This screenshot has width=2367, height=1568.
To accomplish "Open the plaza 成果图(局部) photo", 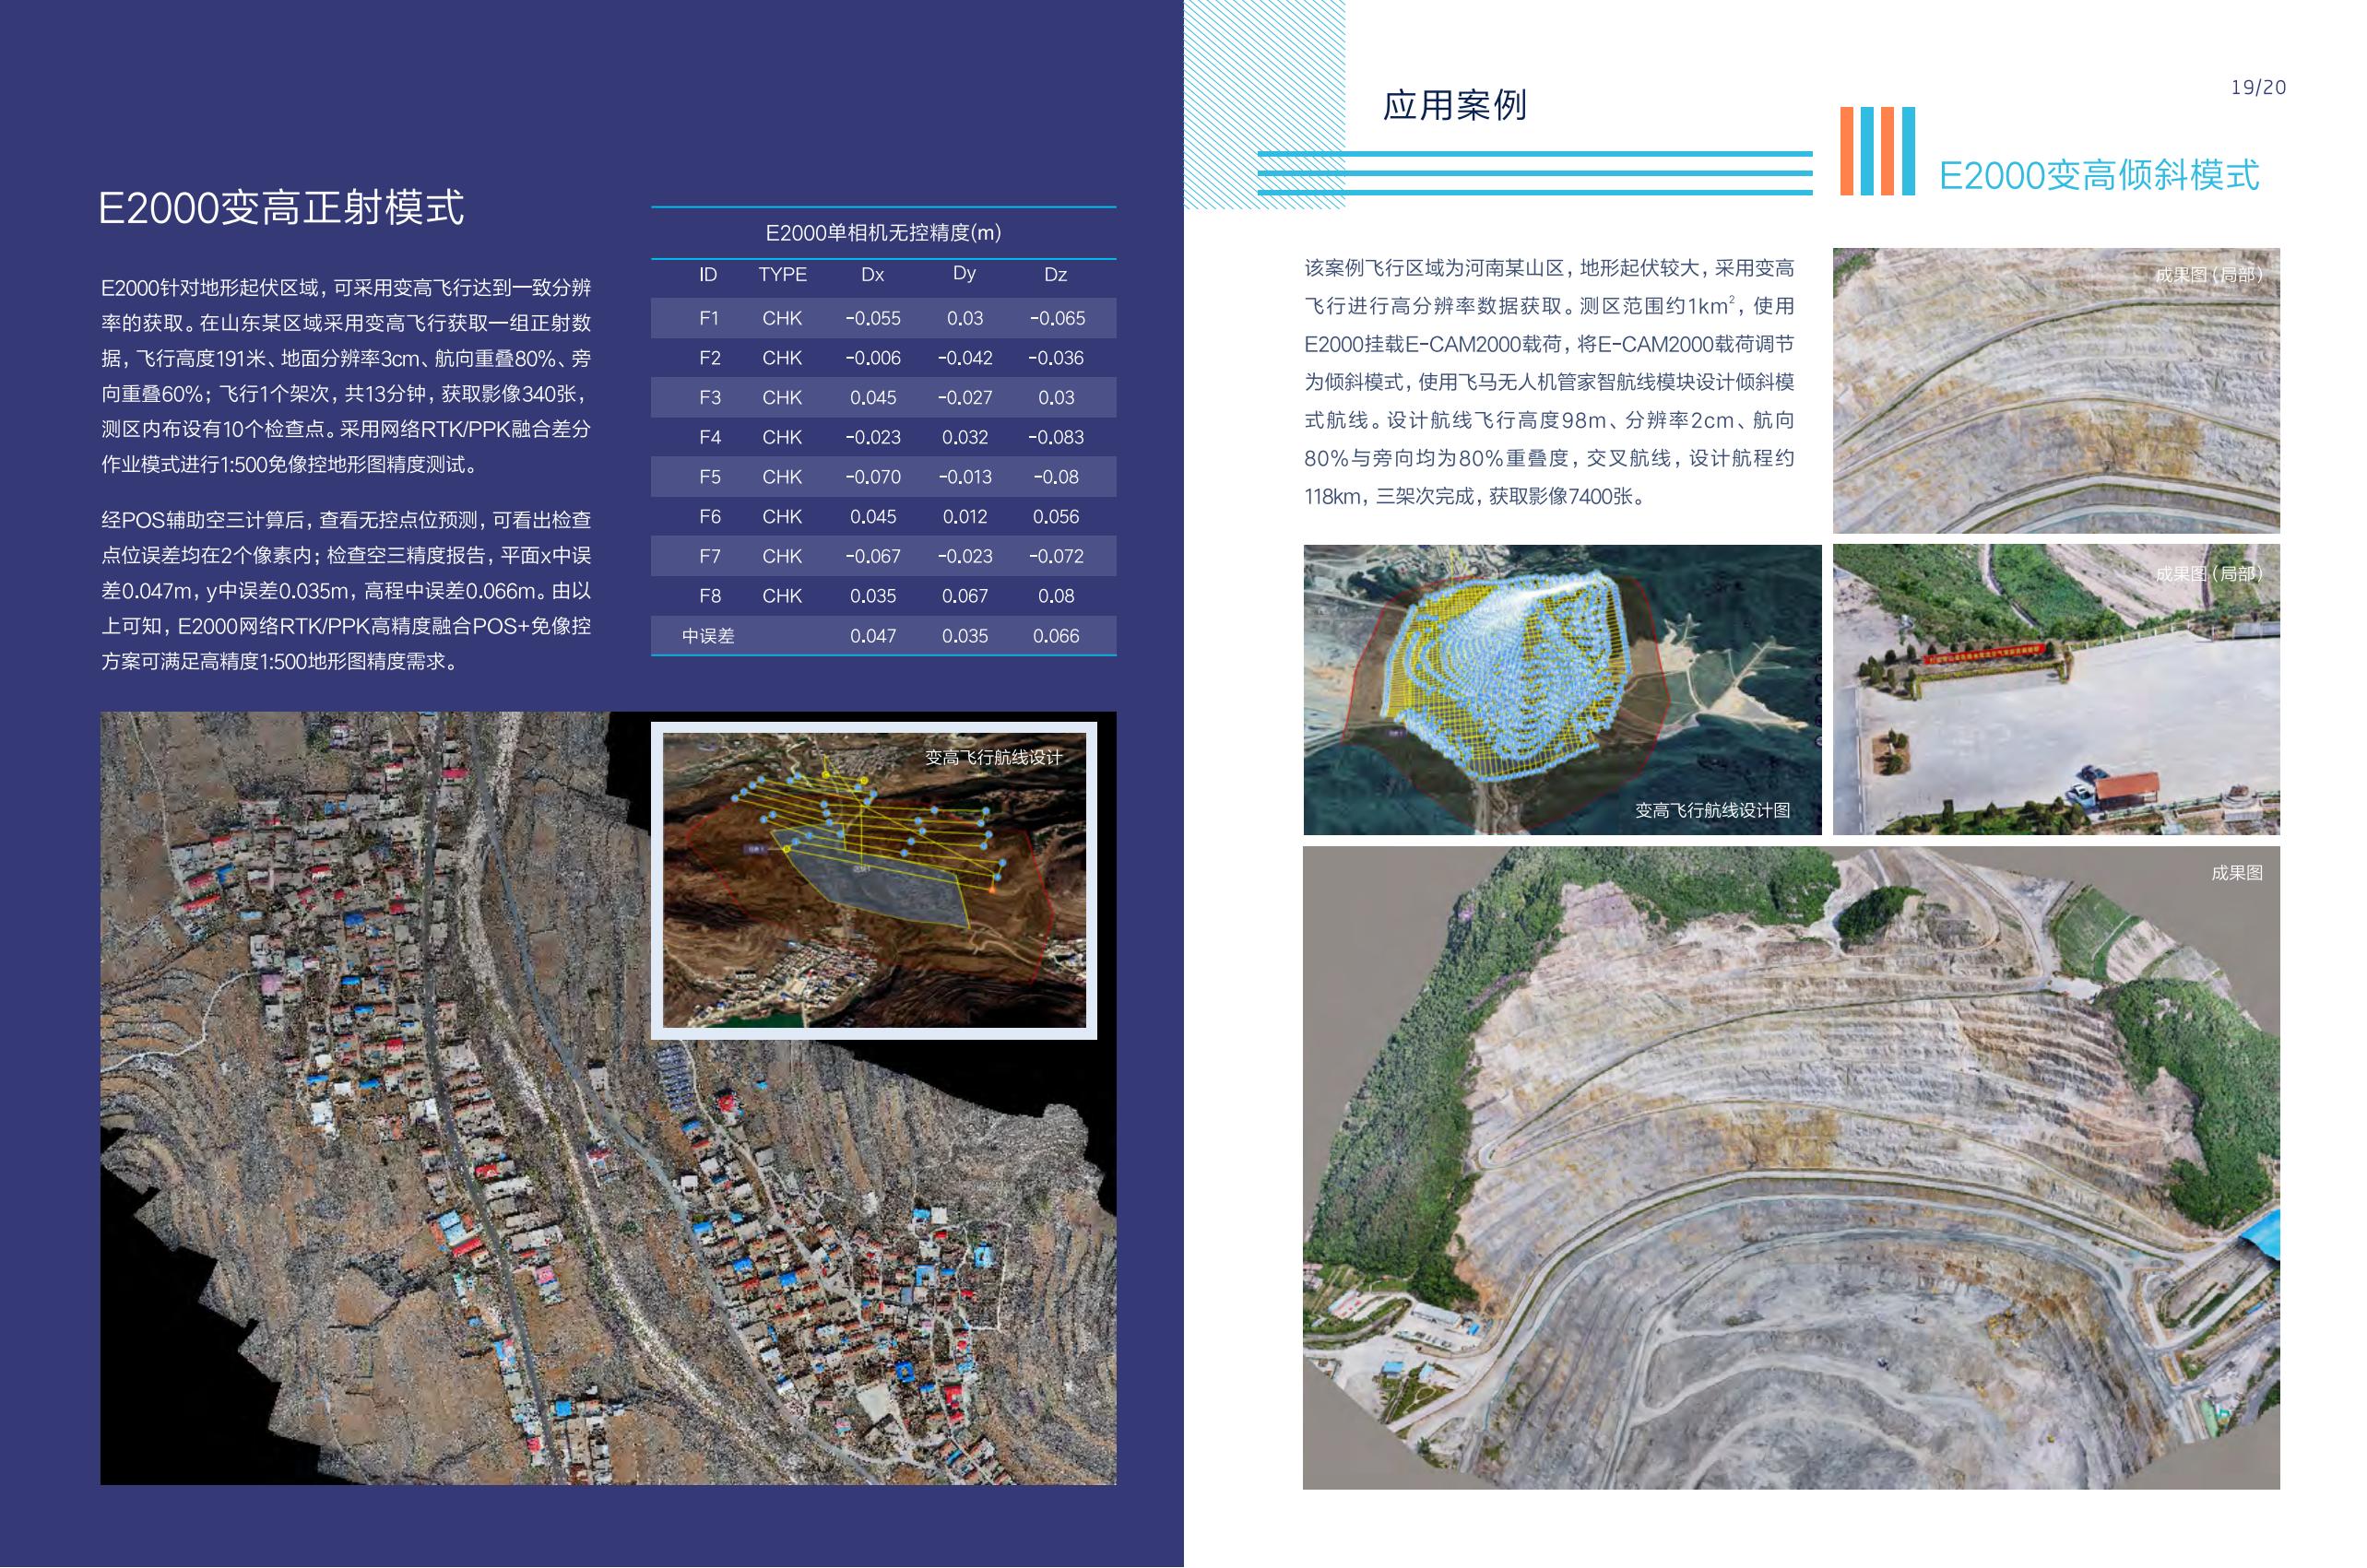I will click(x=2056, y=689).
